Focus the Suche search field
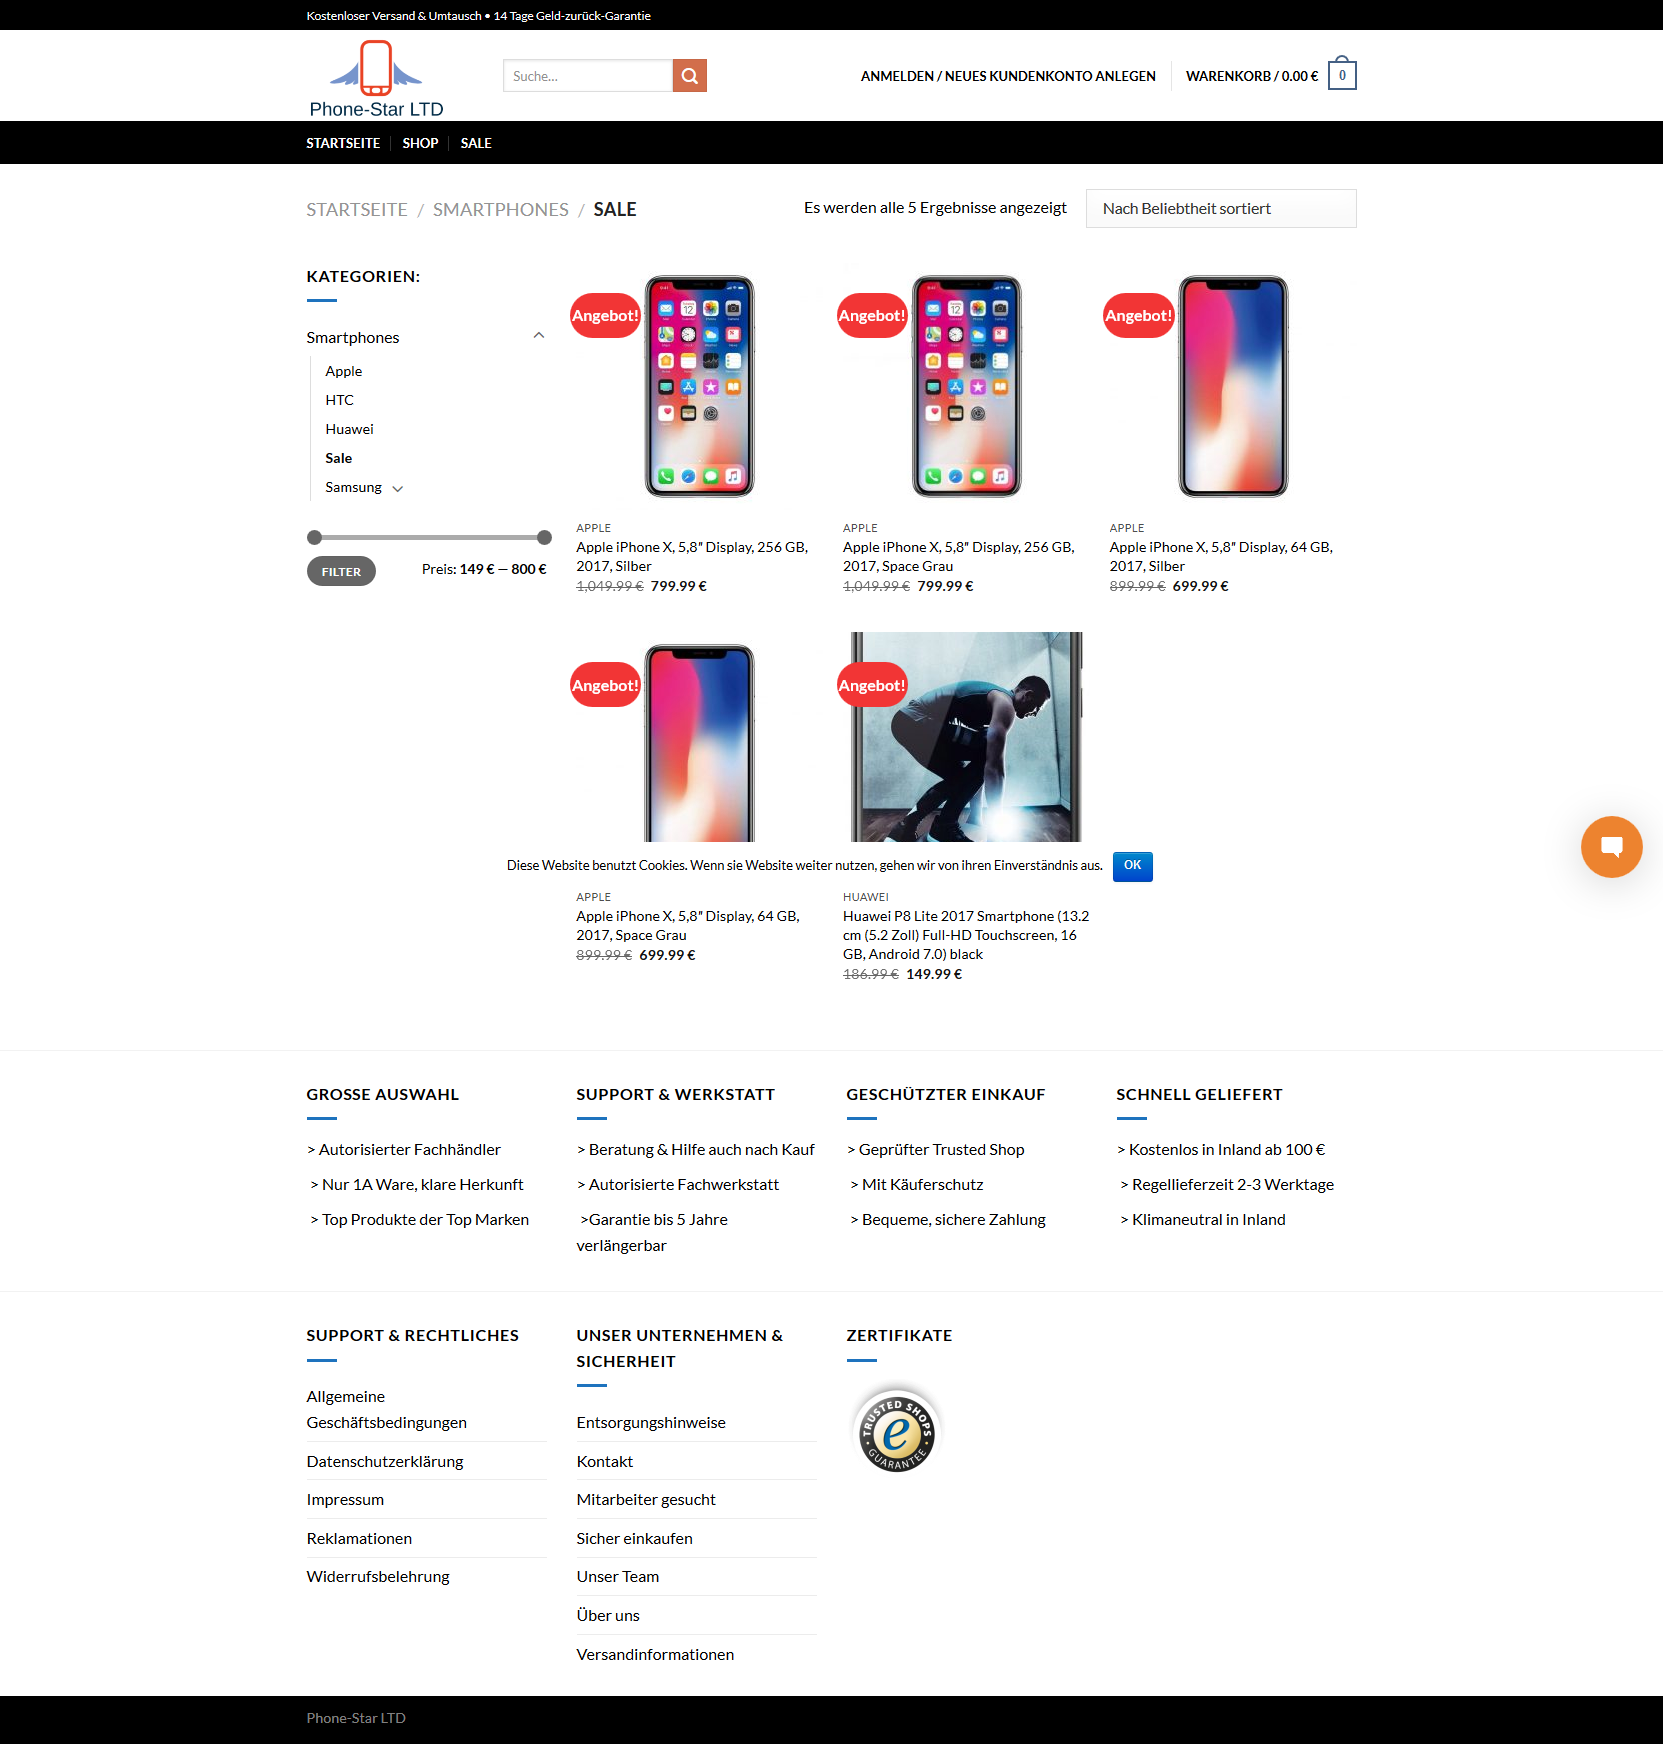Screen dimensions: 1663x1744 (x=588, y=76)
